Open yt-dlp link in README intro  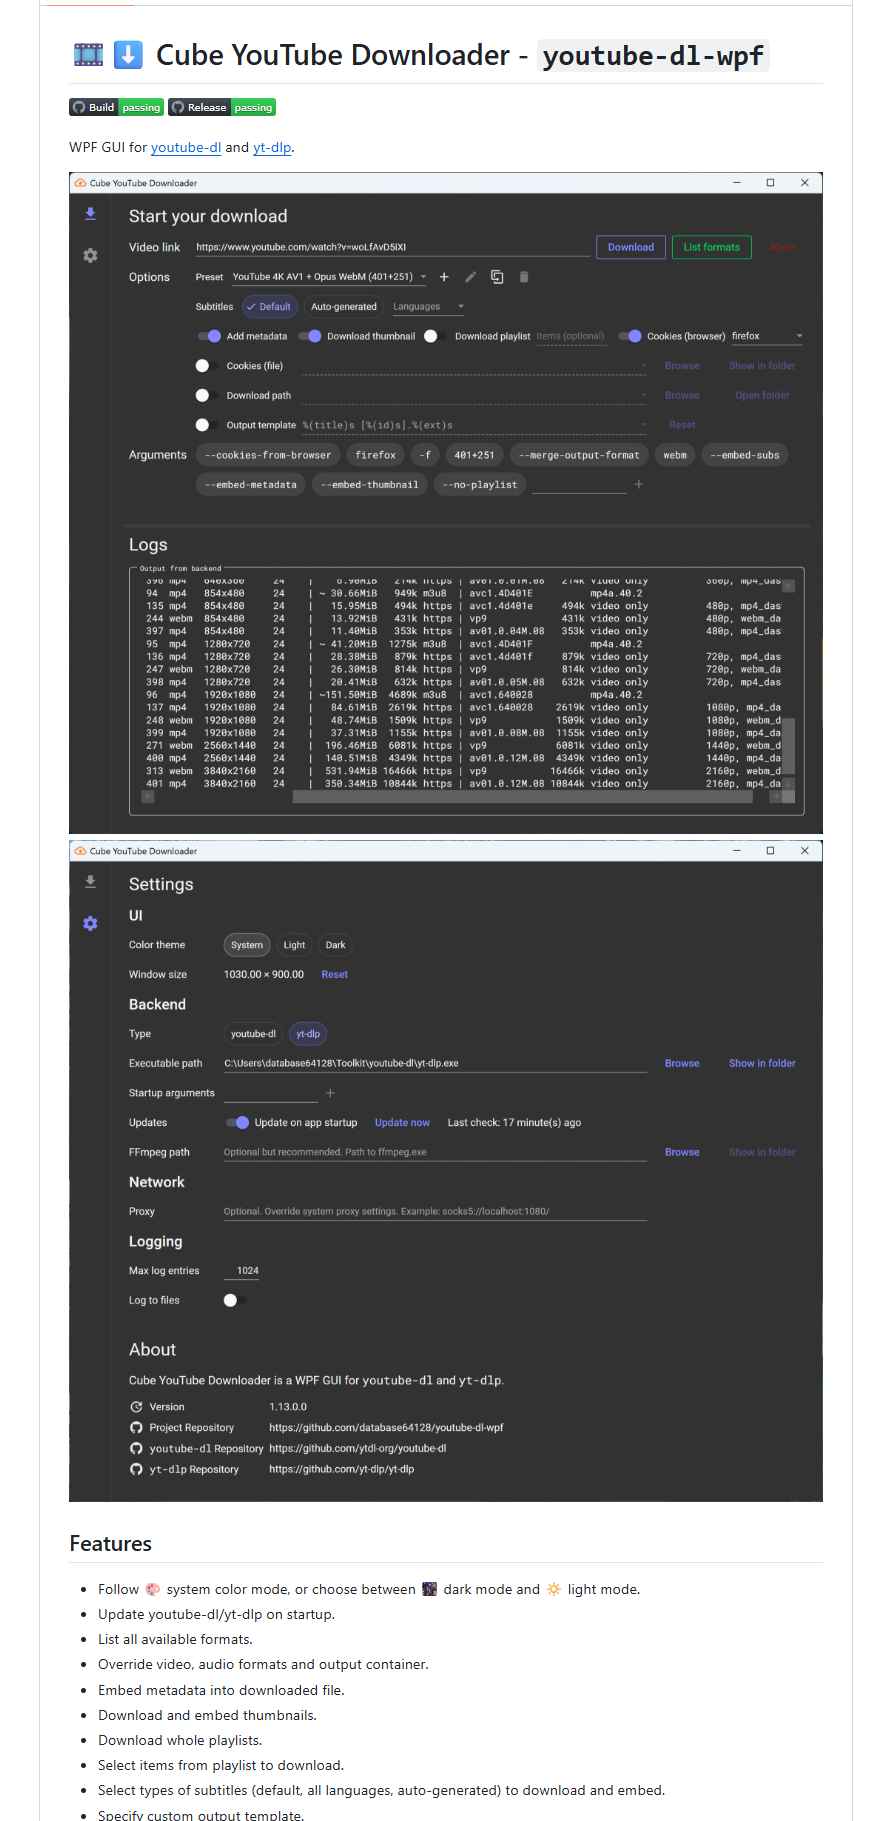272,147
